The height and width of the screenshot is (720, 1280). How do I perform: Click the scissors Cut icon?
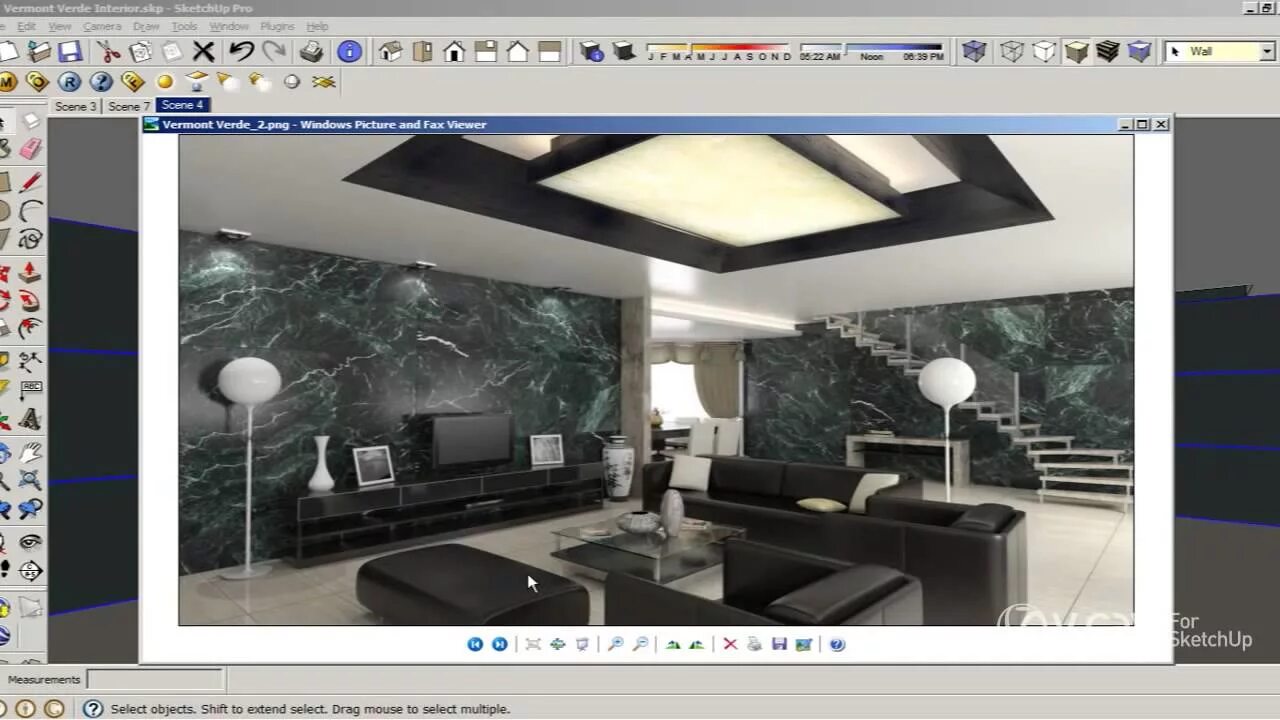coord(109,51)
